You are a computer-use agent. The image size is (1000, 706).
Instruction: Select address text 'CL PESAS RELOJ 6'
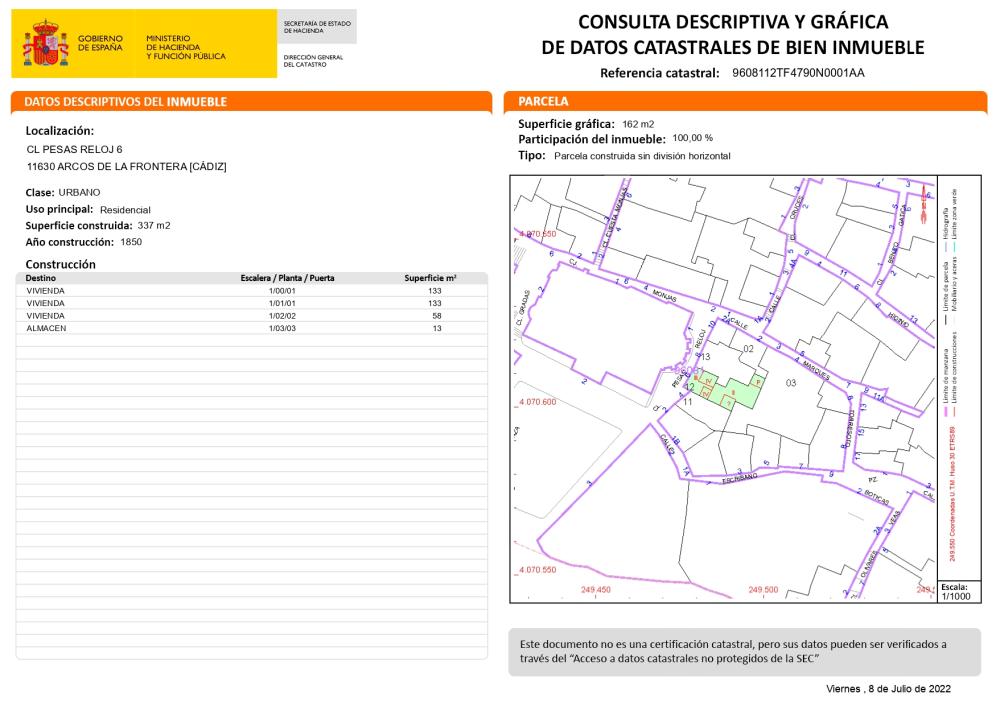click(x=75, y=149)
